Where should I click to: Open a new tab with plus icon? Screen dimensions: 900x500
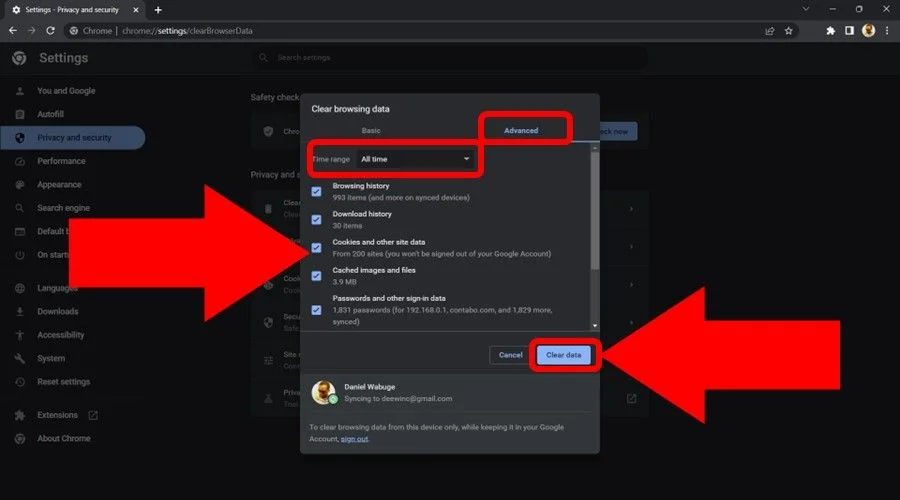(x=157, y=9)
